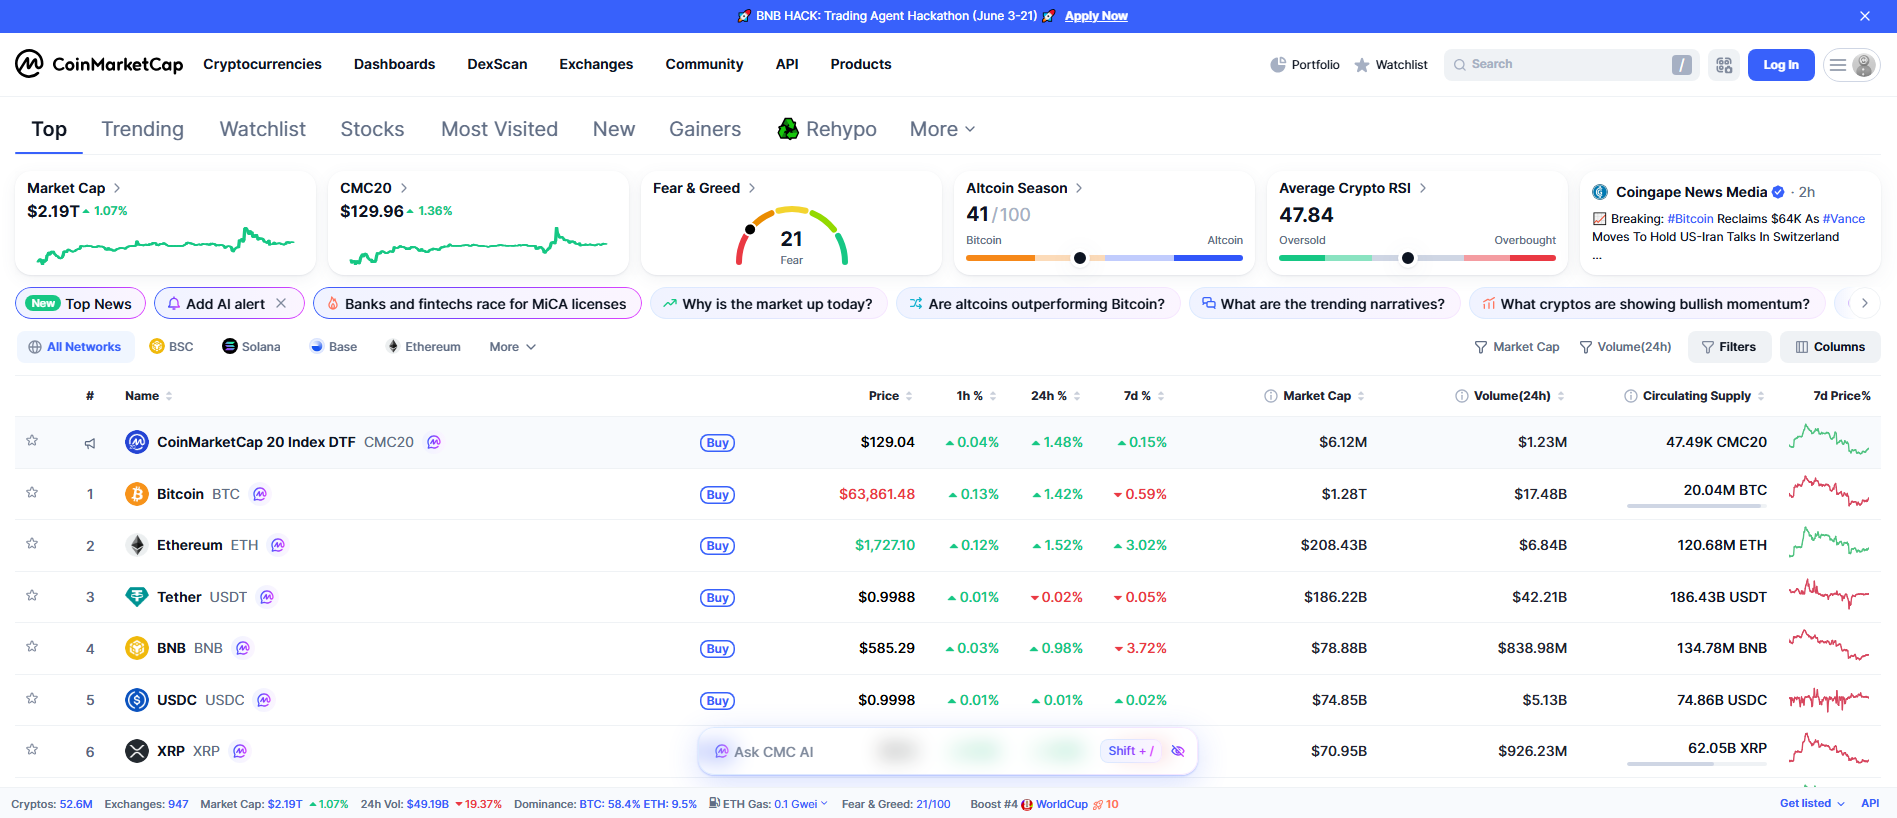Open the Cryptocurrencies menu

[x=262, y=64]
